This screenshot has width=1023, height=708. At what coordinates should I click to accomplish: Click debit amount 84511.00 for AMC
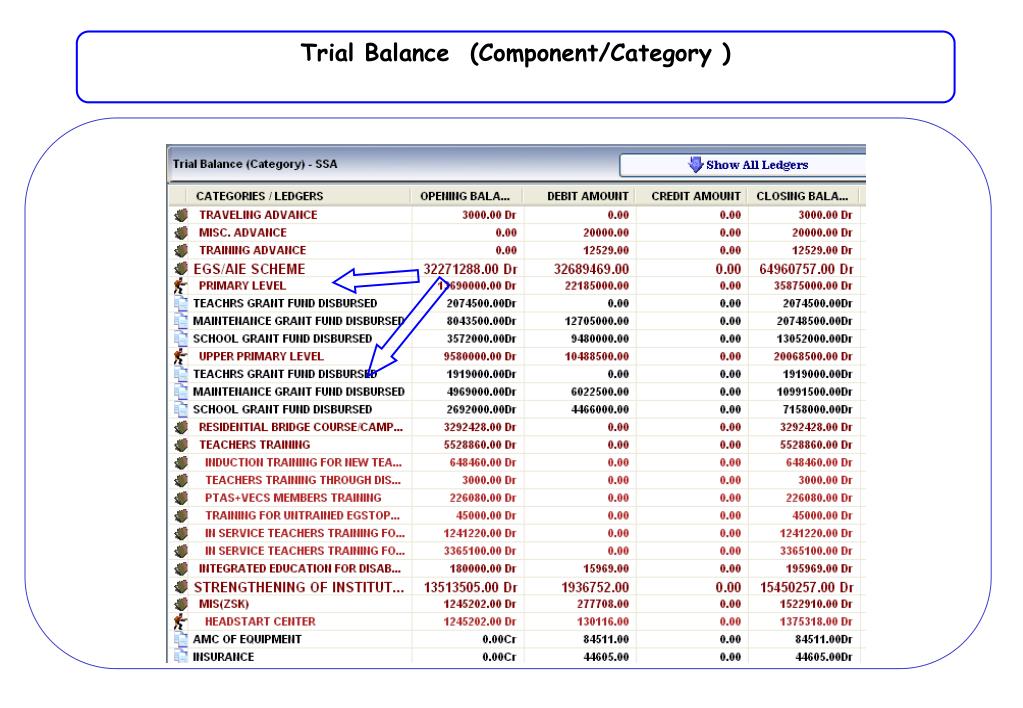tap(606, 639)
